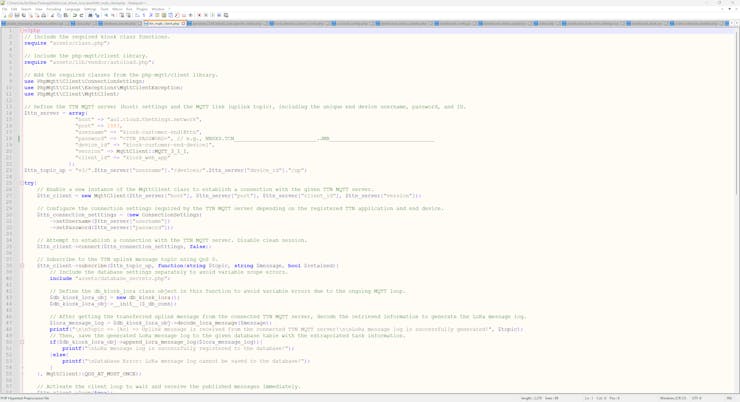740x402 pixels.
Task: Collapse the subscribe function fold marker
Action: point(22,266)
